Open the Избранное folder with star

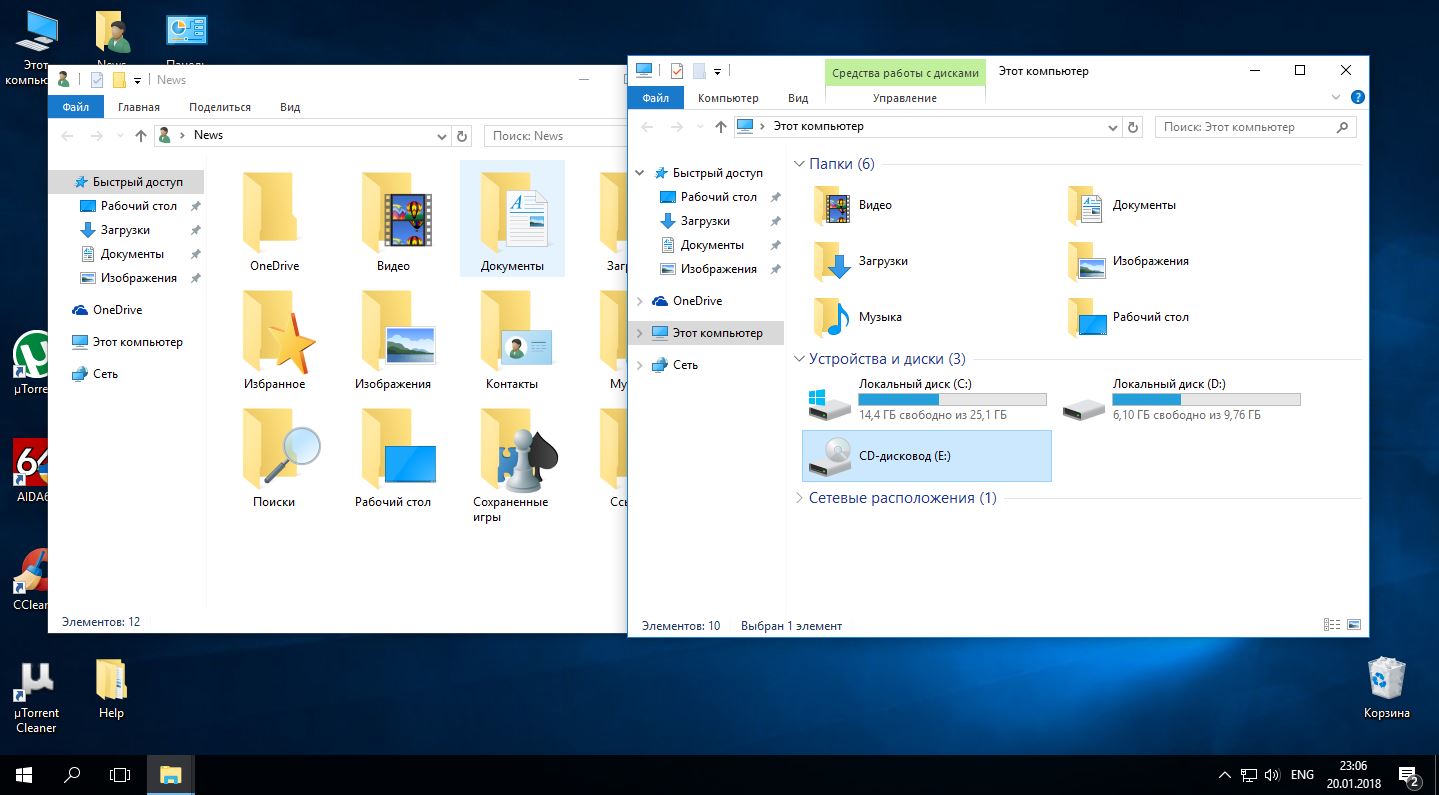pyautogui.click(x=275, y=337)
